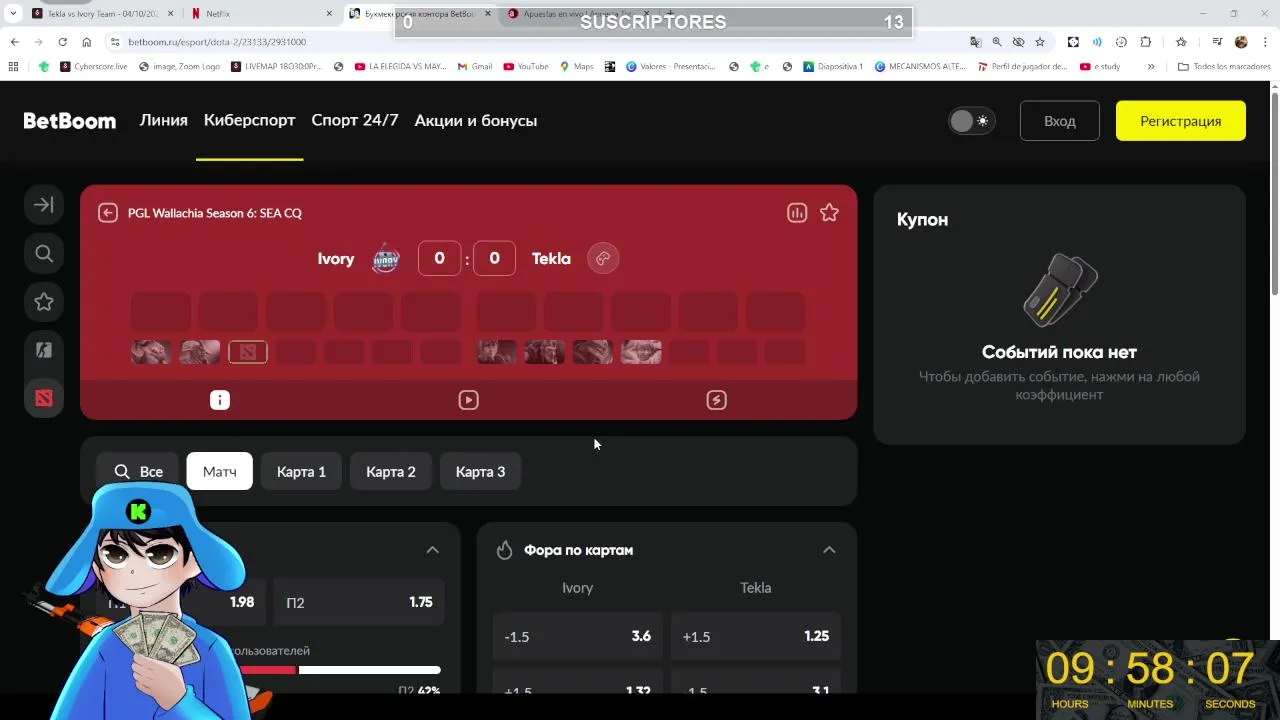The width and height of the screenshot is (1280, 720).
Task: Select the Counter-Strike icon in the left sidebar
Action: 44,350
